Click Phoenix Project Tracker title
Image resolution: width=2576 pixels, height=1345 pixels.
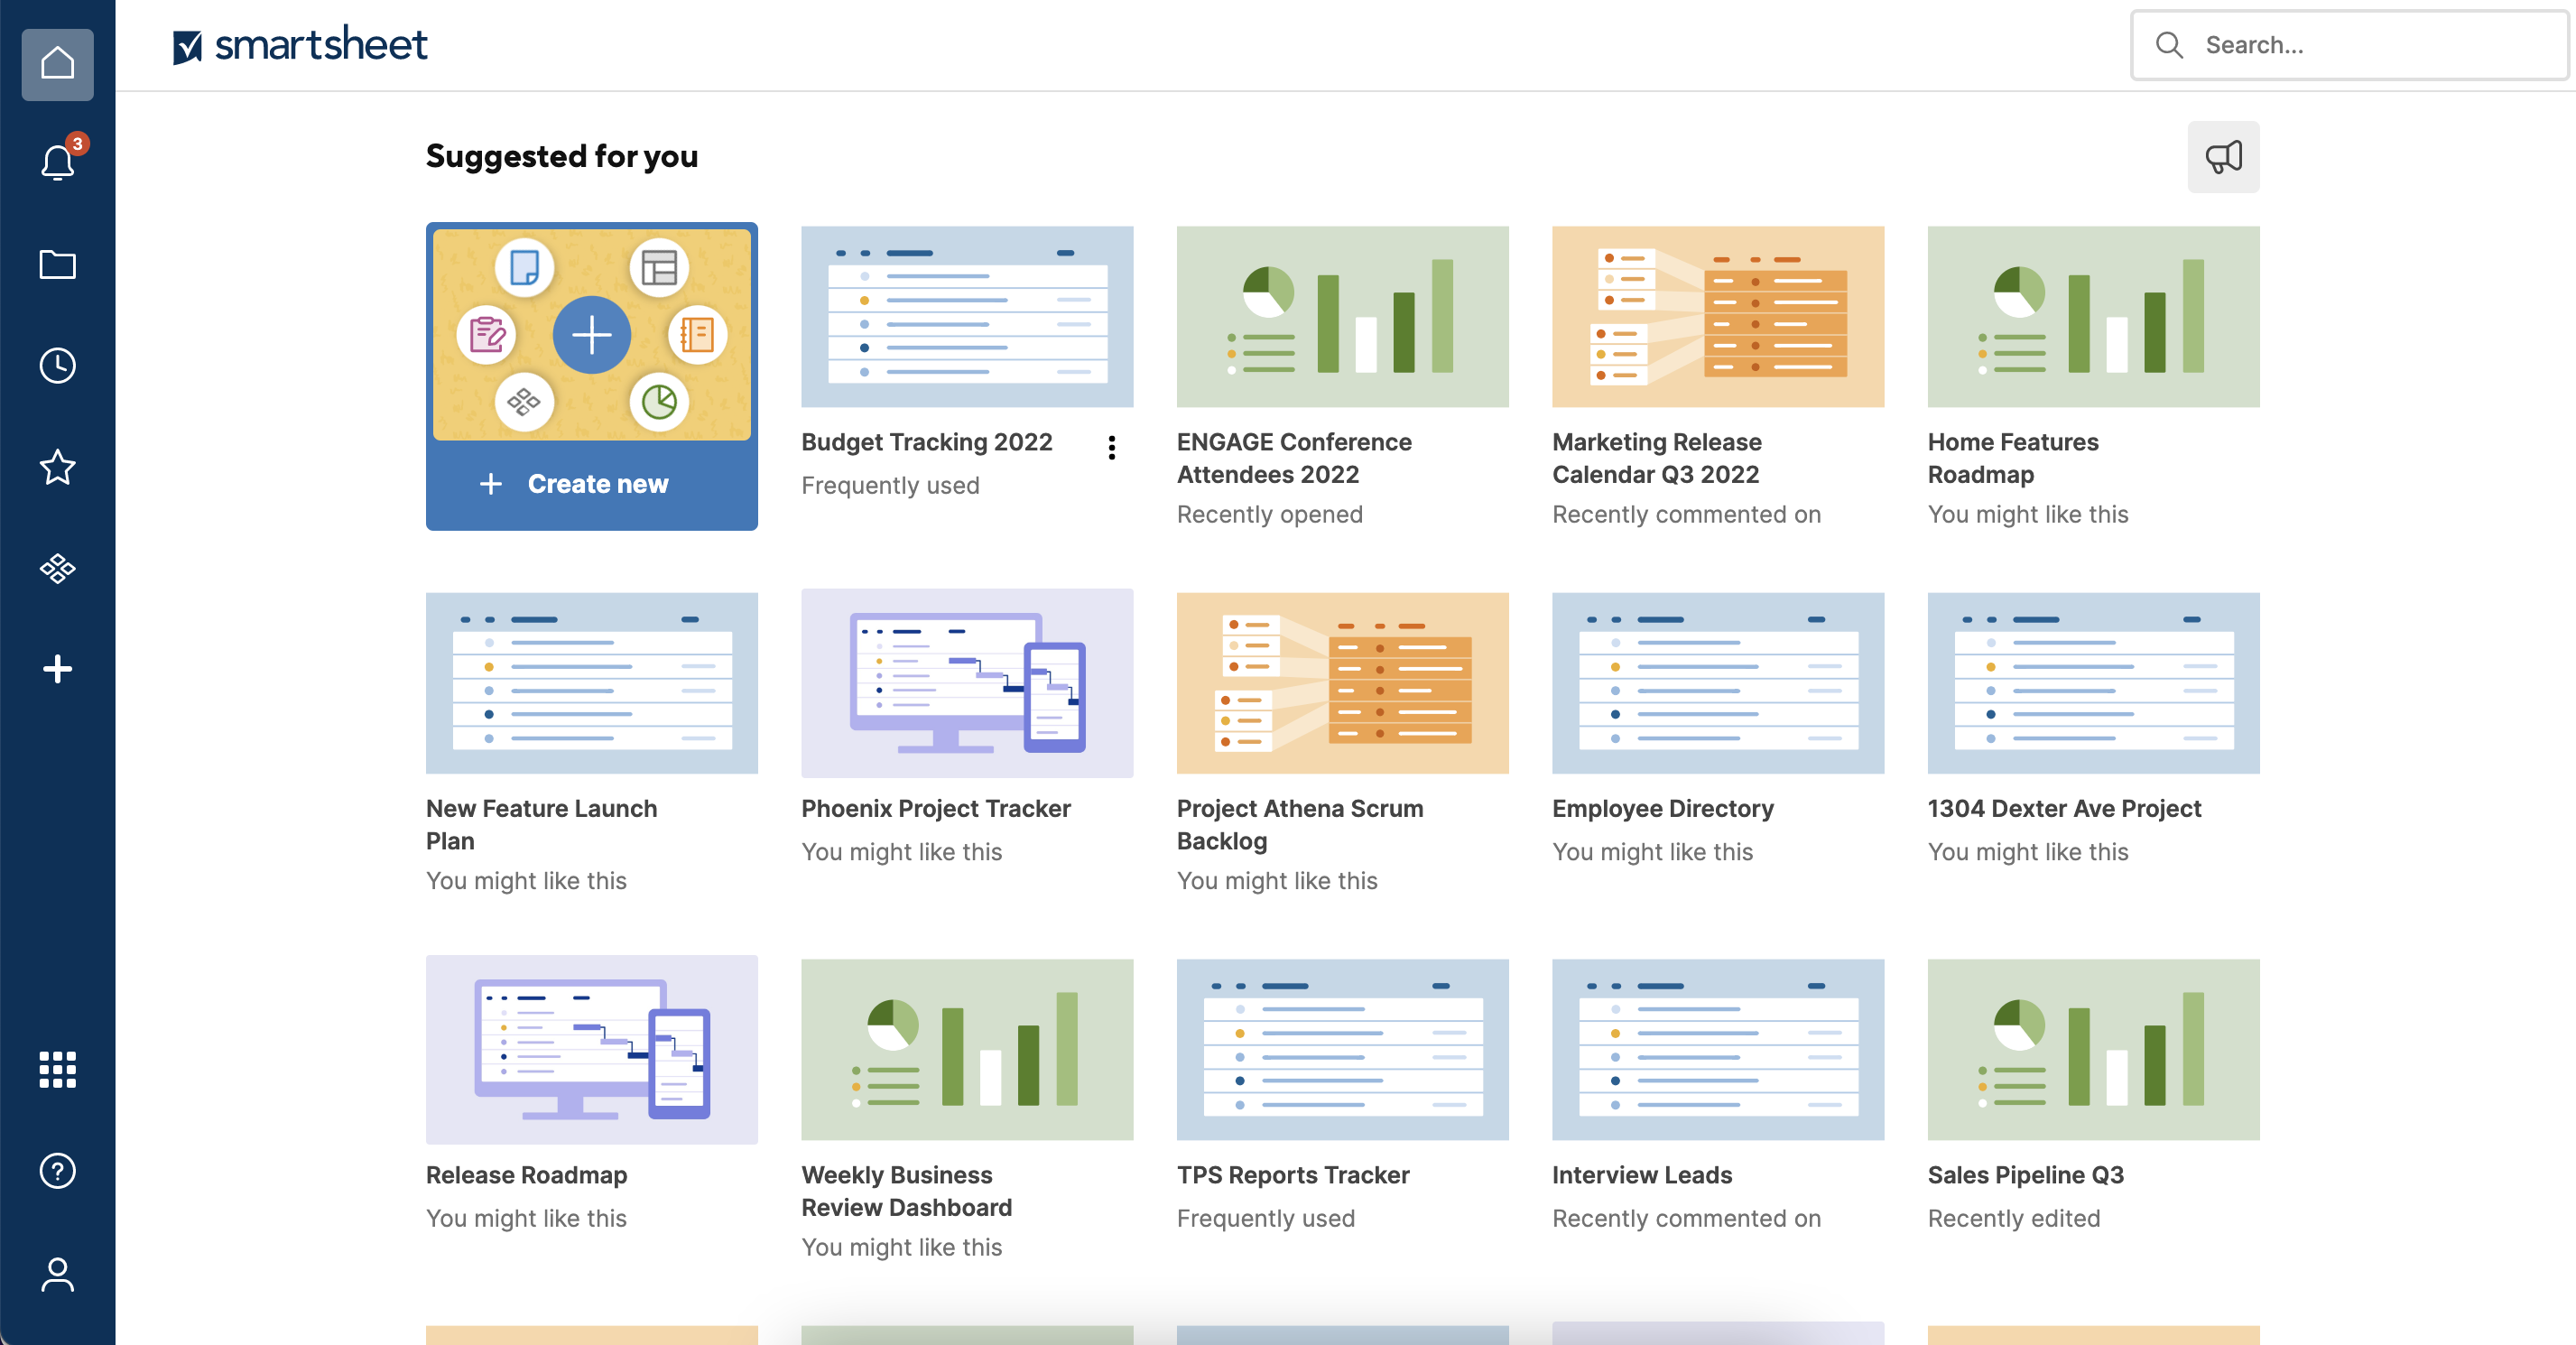[x=935, y=809]
